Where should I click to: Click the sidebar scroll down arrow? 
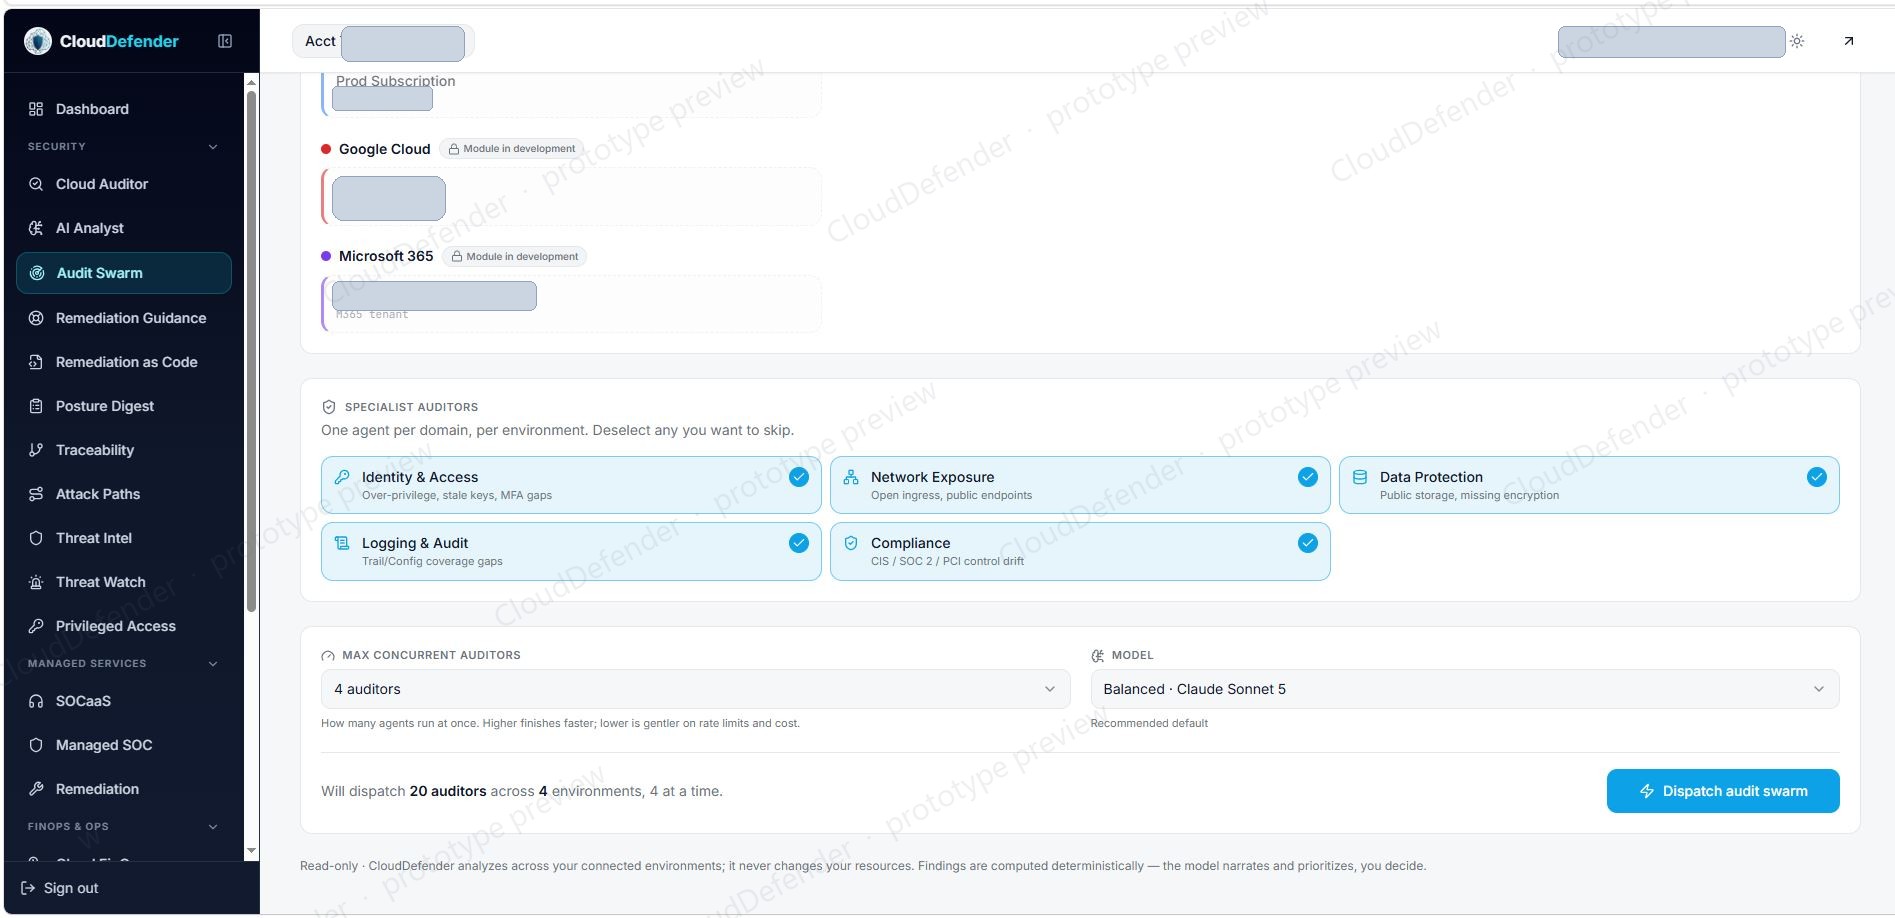pos(251,851)
